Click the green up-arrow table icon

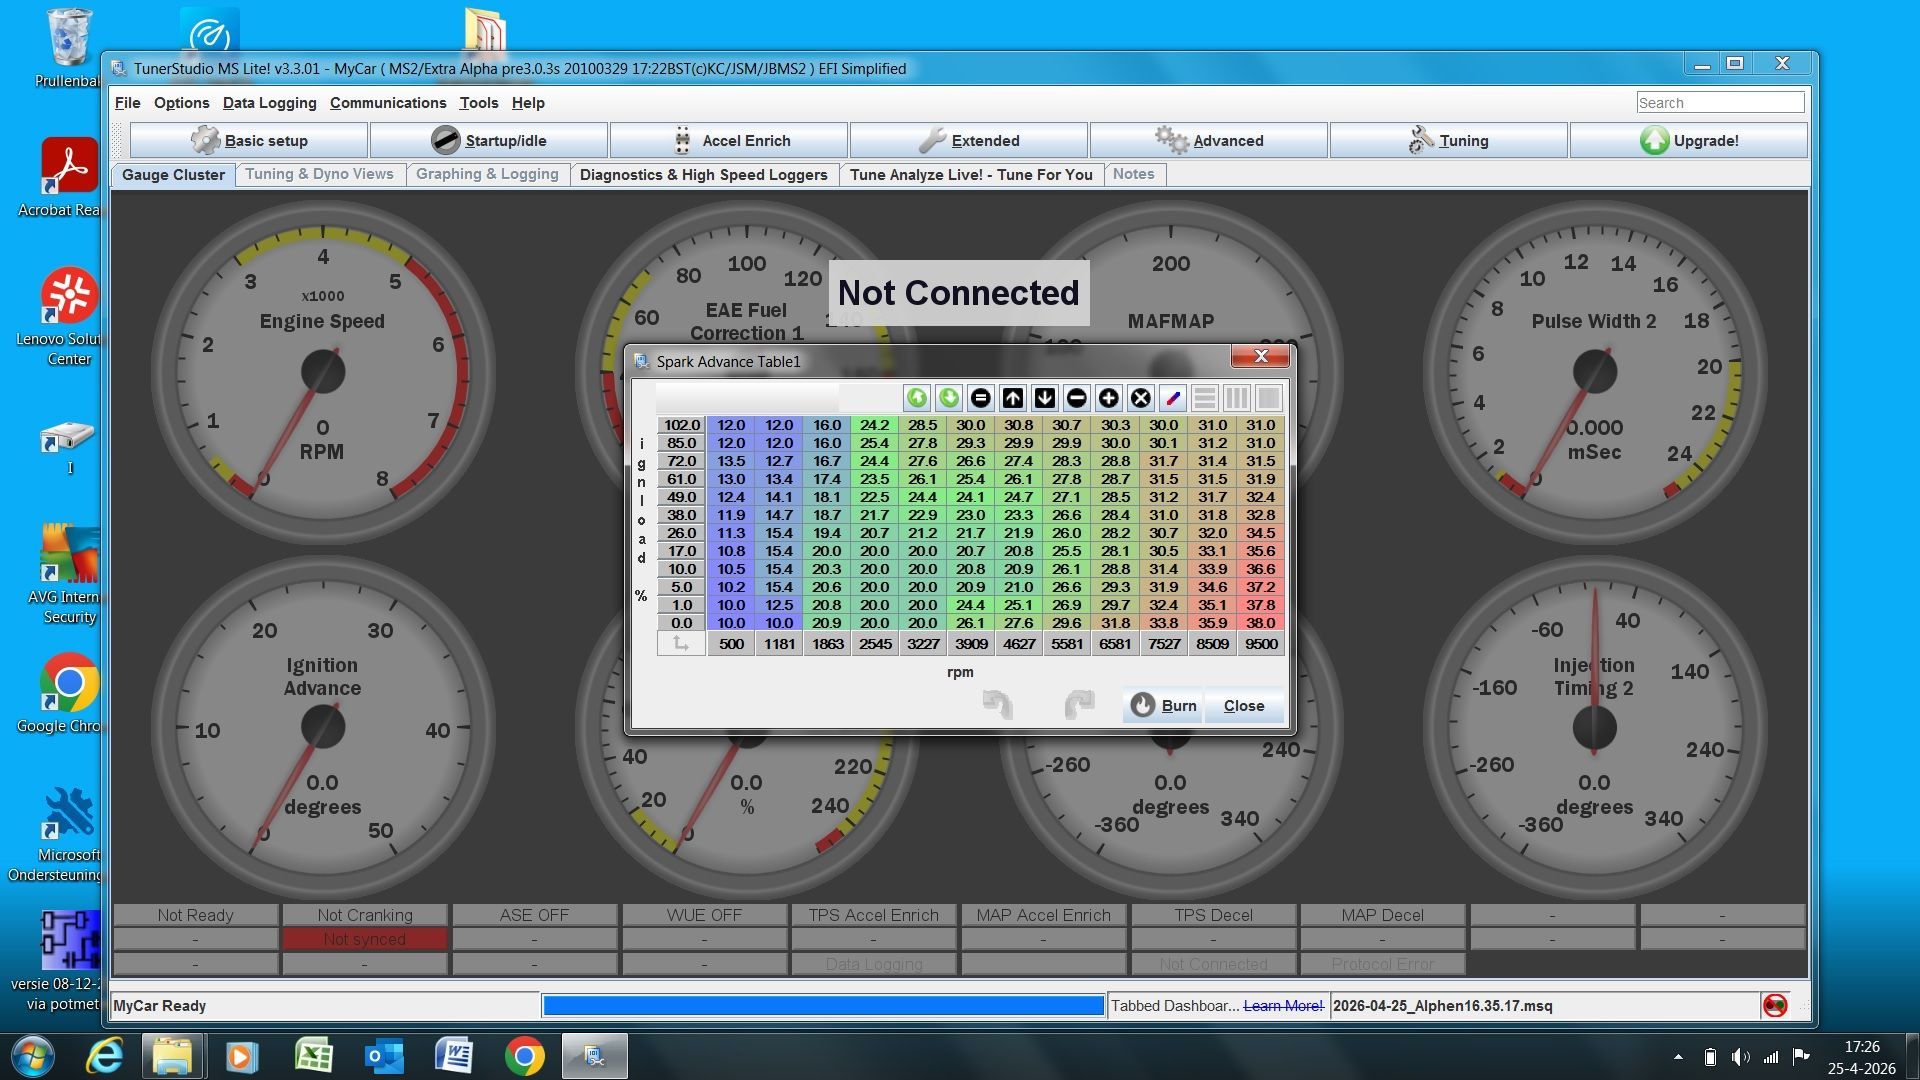(x=916, y=398)
